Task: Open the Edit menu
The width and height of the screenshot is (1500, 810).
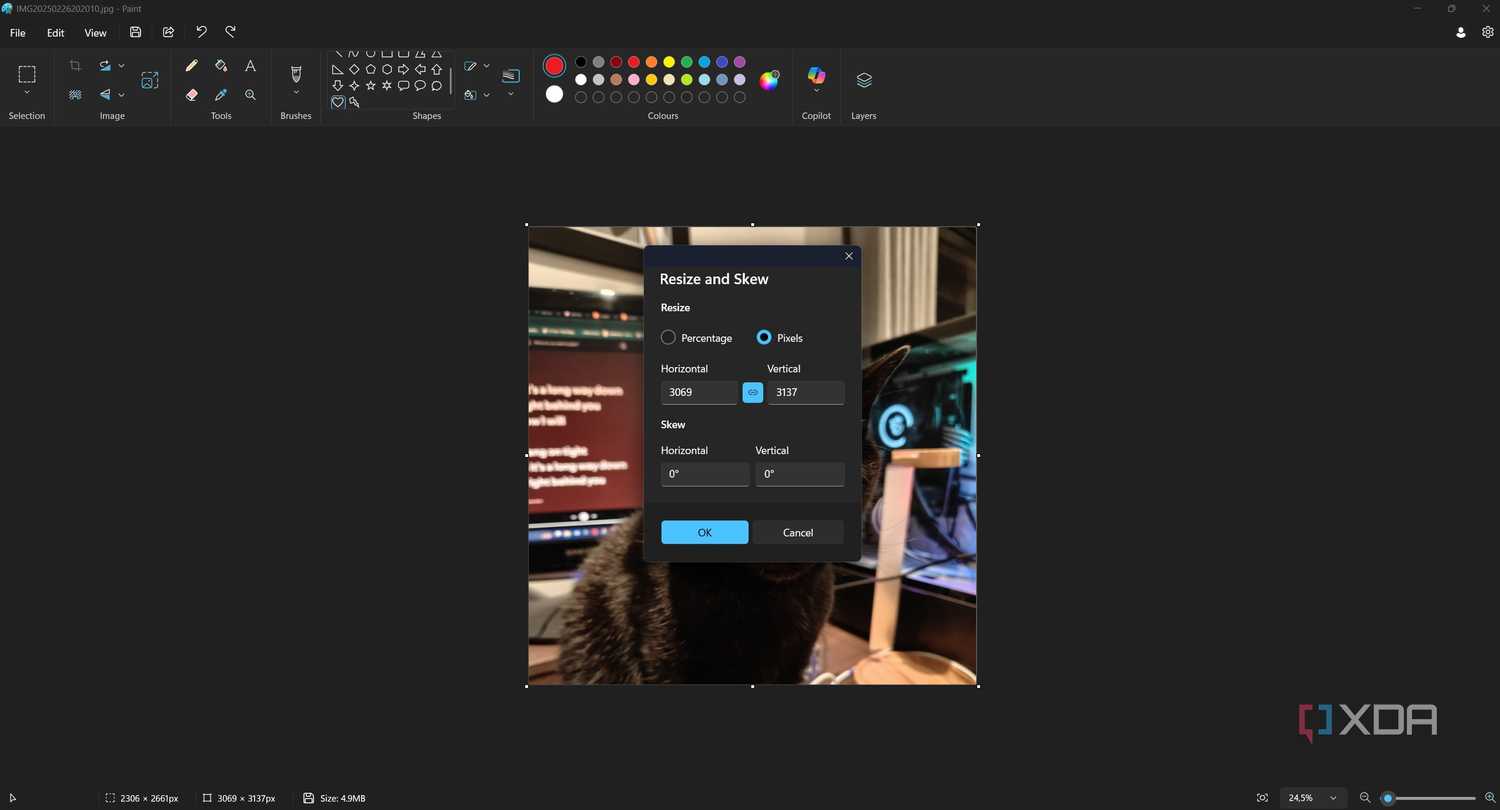Action: pyautogui.click(x=56, y=33)
